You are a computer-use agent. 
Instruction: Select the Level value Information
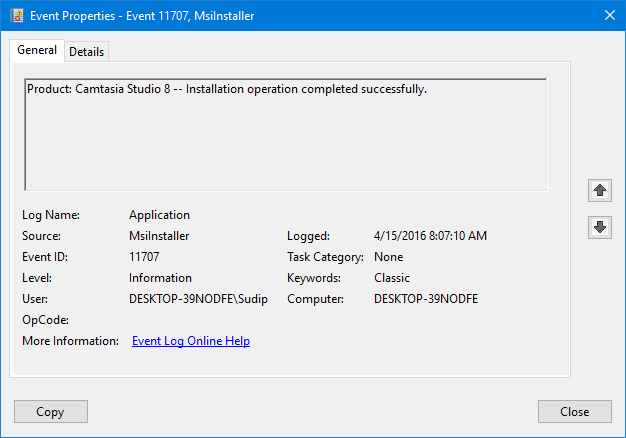(160, 278)
